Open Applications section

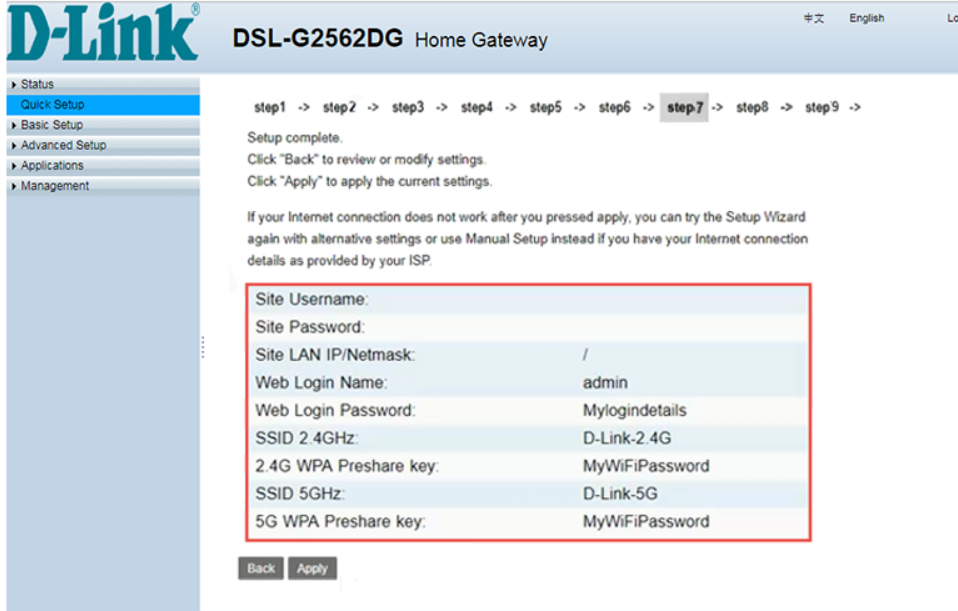pos(52,166)
